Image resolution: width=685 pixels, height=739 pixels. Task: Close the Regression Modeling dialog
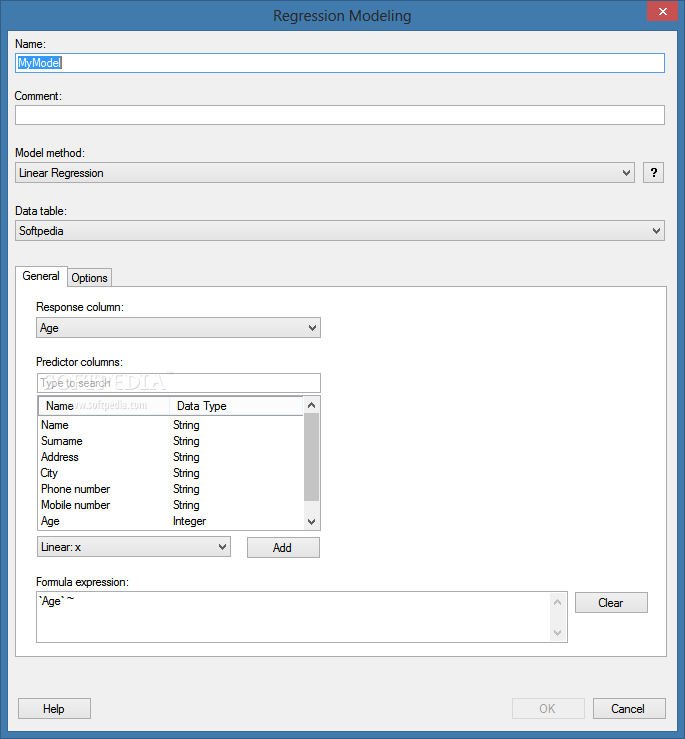coord(662,11)
